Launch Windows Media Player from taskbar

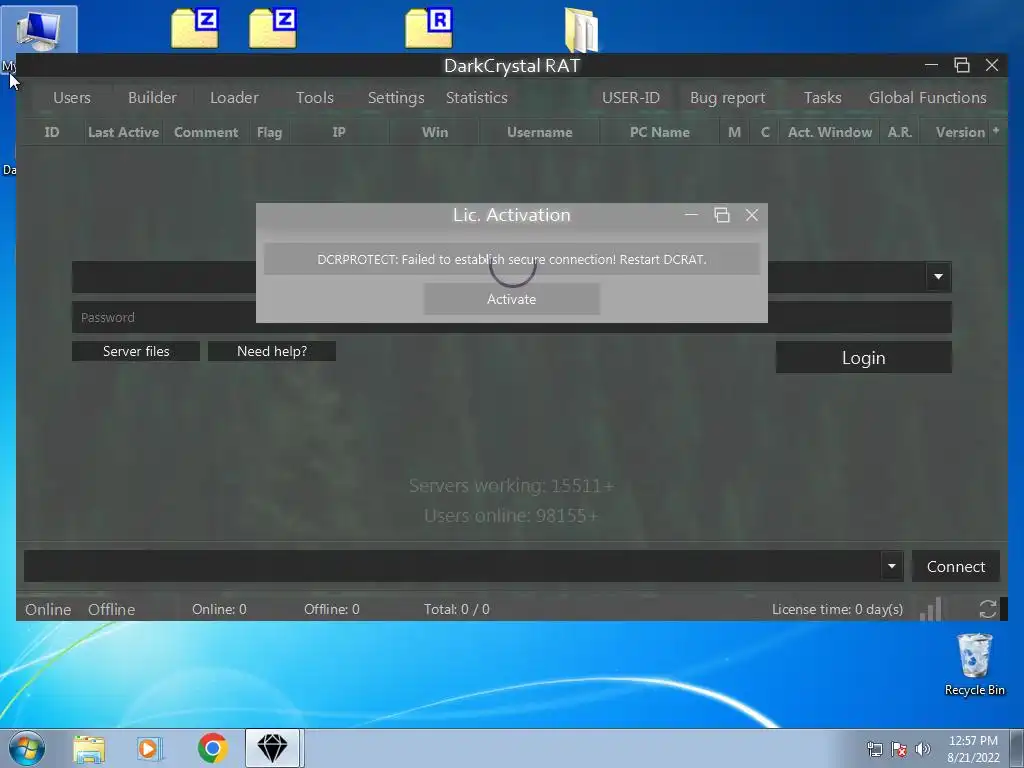tap(149, 748)
